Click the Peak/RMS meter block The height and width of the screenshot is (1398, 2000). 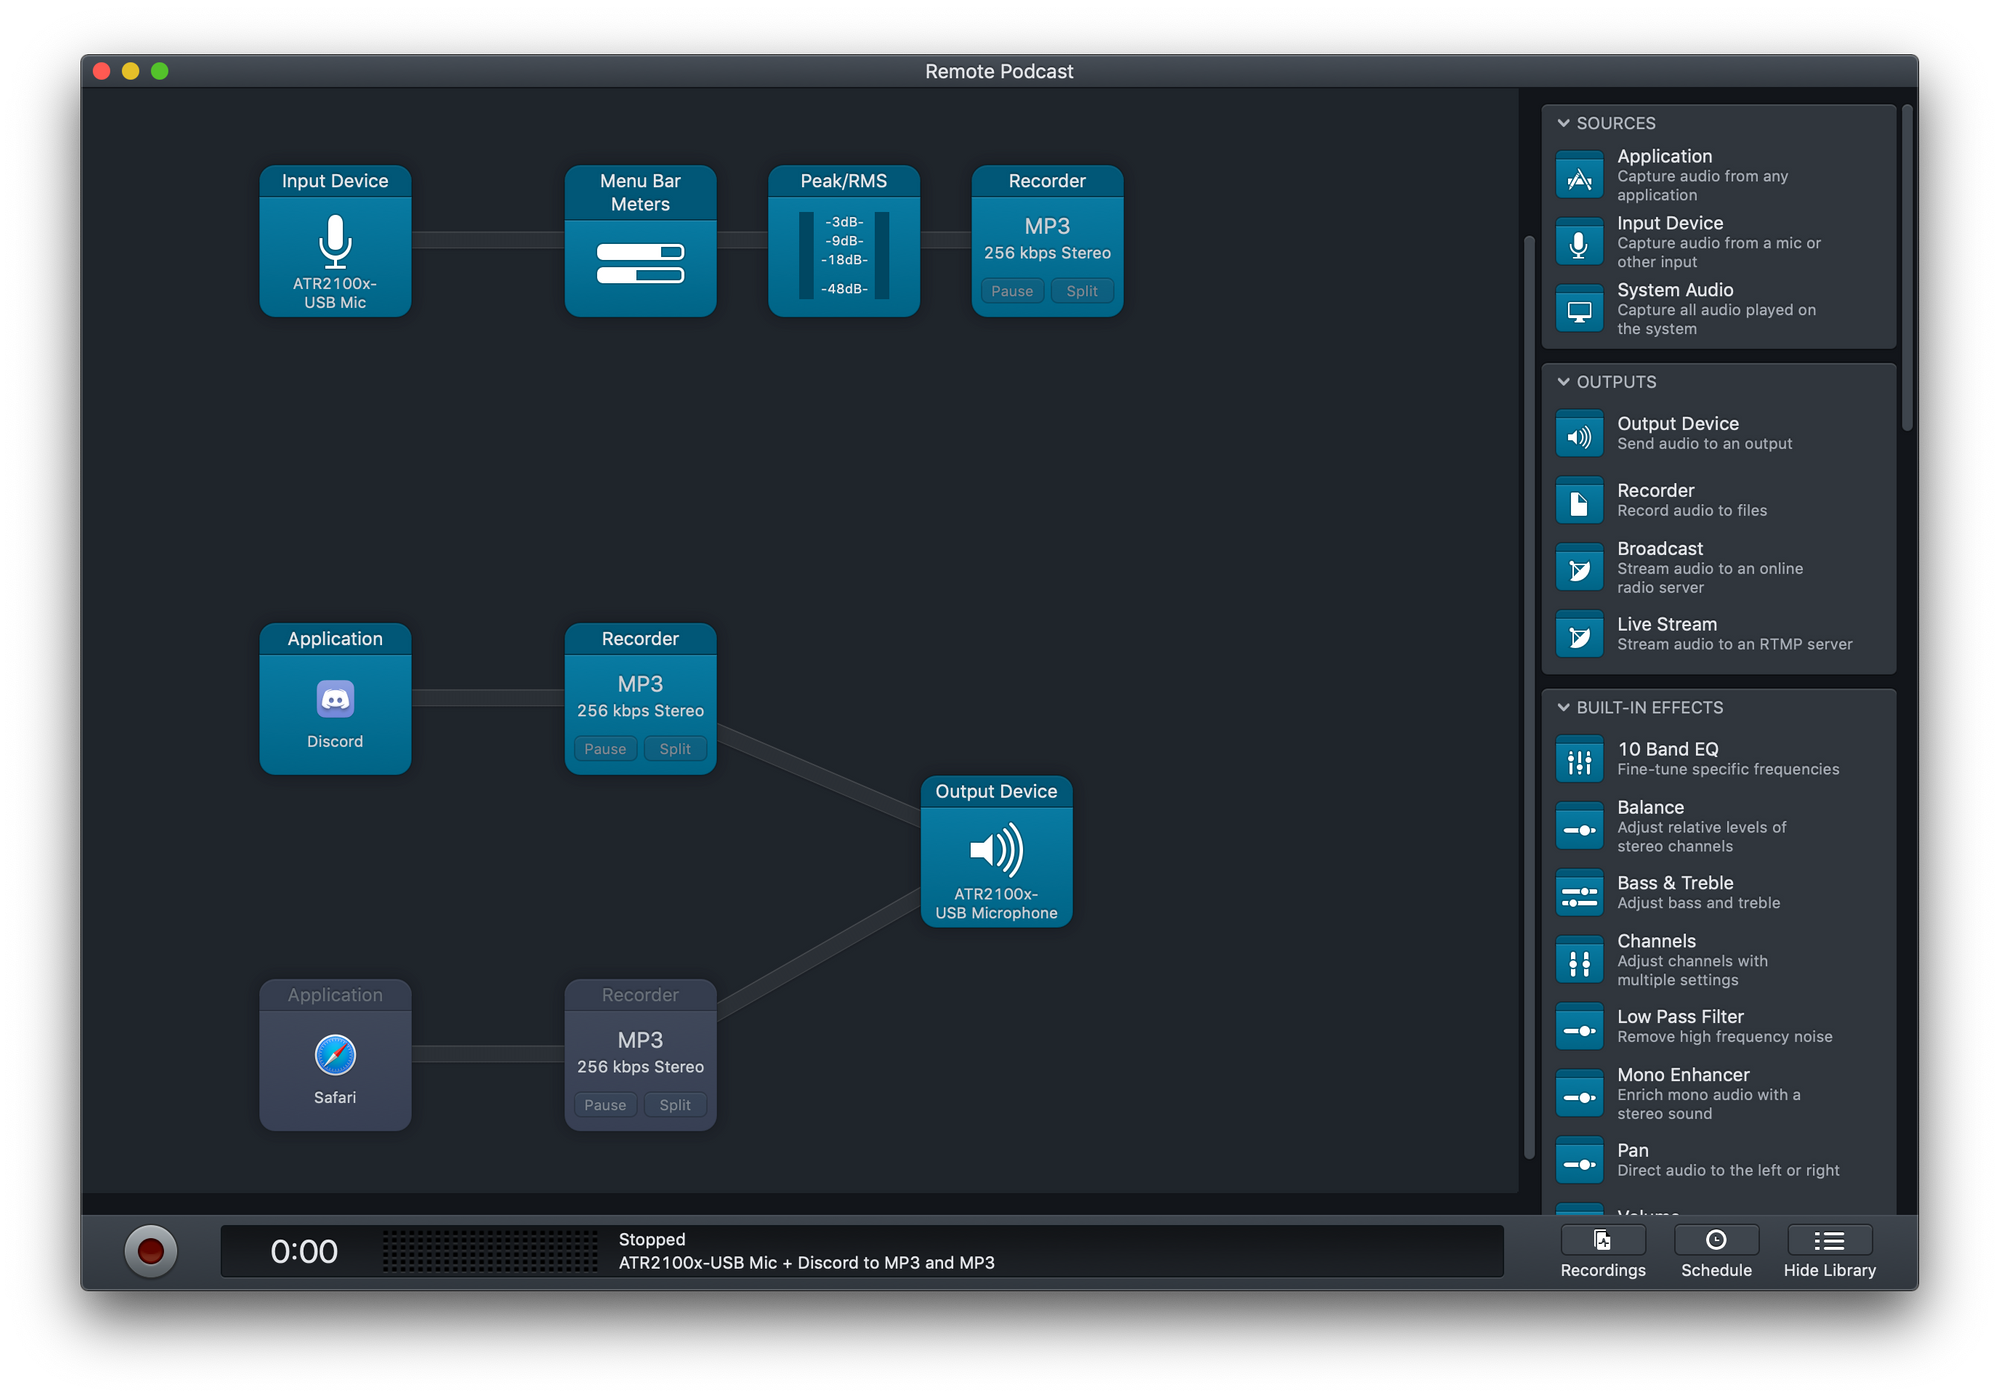click(843, 255)
